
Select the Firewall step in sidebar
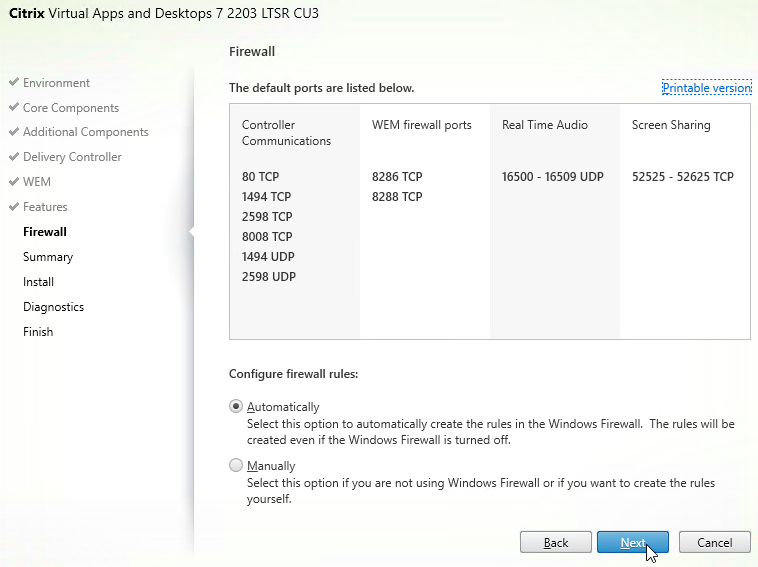45,232
